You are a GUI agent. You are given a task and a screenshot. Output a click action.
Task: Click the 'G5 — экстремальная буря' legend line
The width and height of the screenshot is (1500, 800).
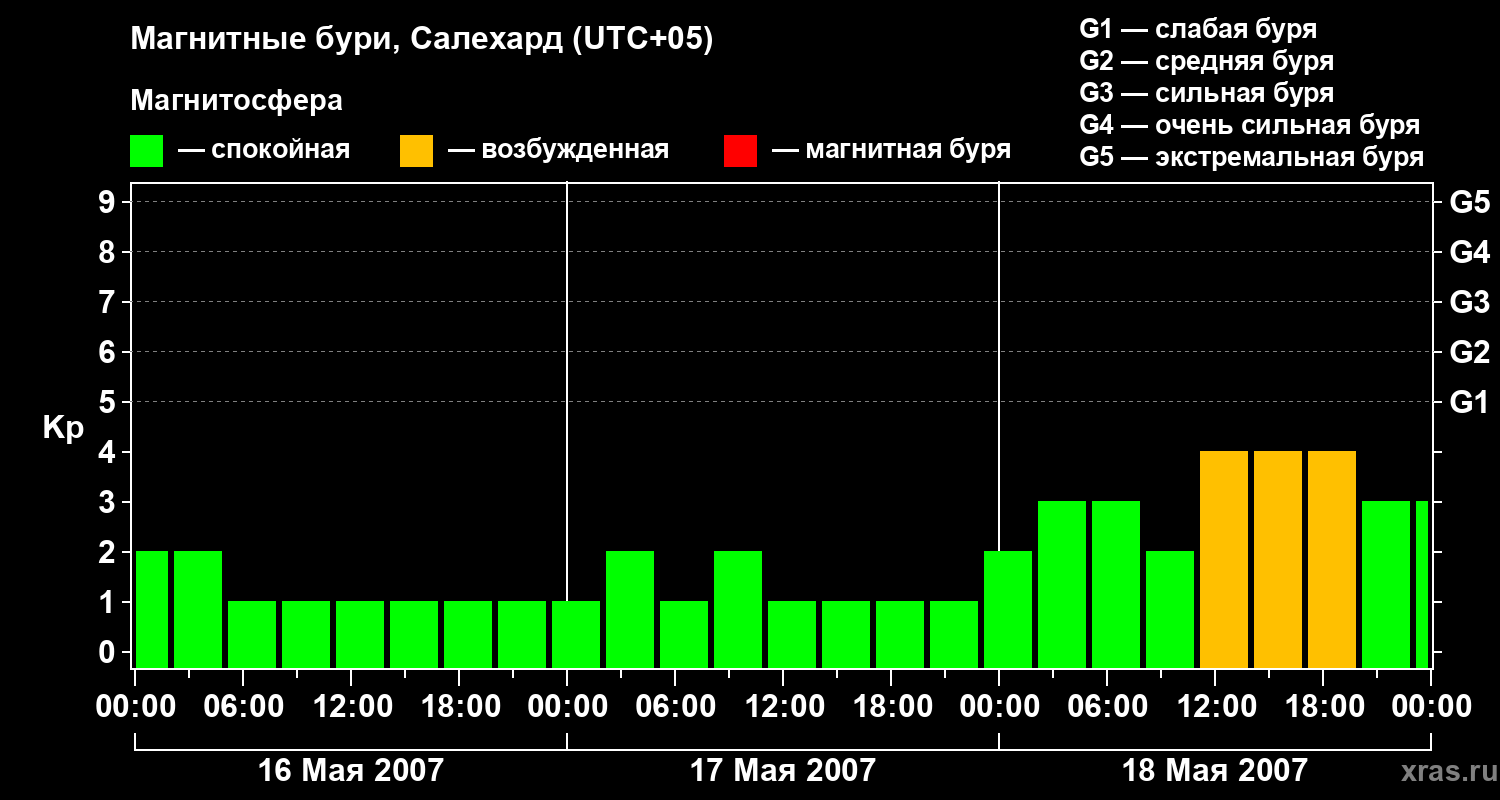pos(1252,157)
